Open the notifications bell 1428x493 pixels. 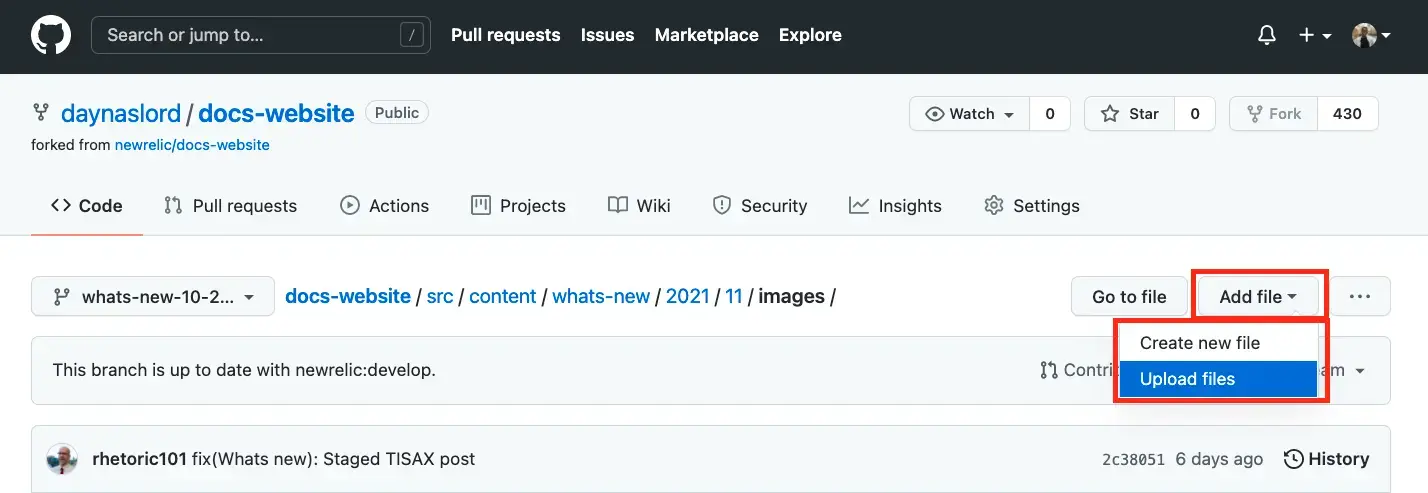pos(1267,35)
